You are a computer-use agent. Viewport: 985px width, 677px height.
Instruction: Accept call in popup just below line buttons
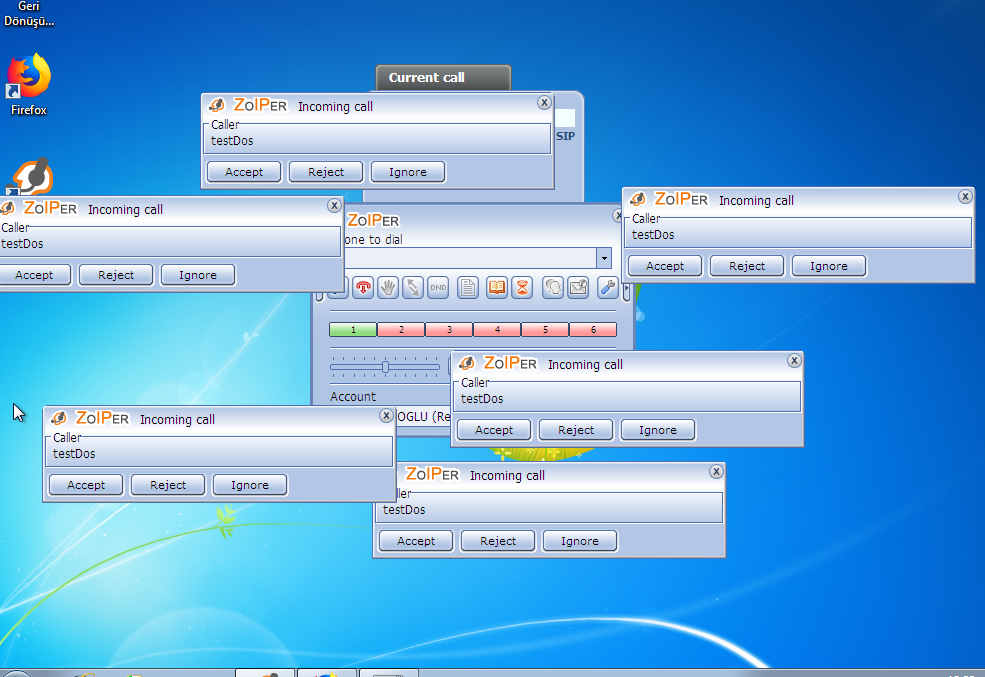(x=494, y=430)
